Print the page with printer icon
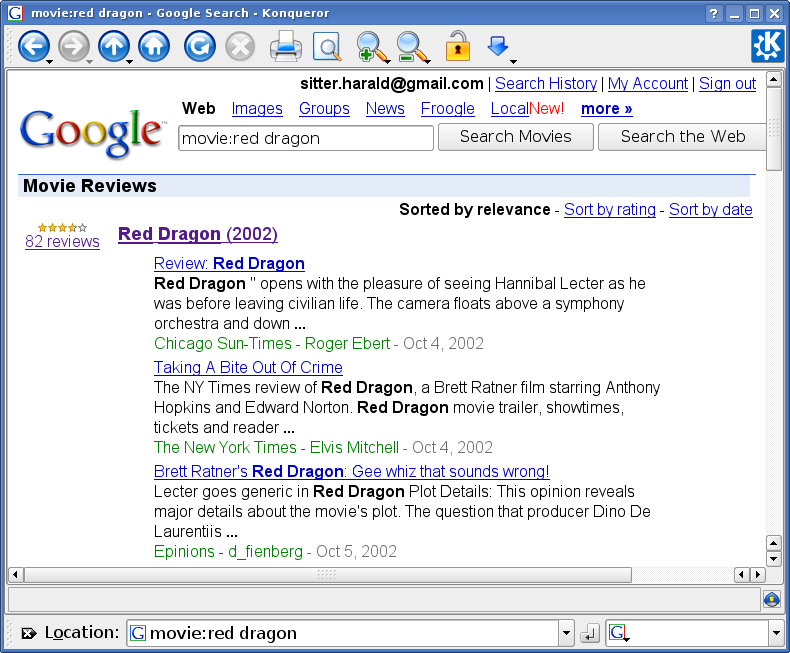The image size is (790, 653). click(286, 46)
